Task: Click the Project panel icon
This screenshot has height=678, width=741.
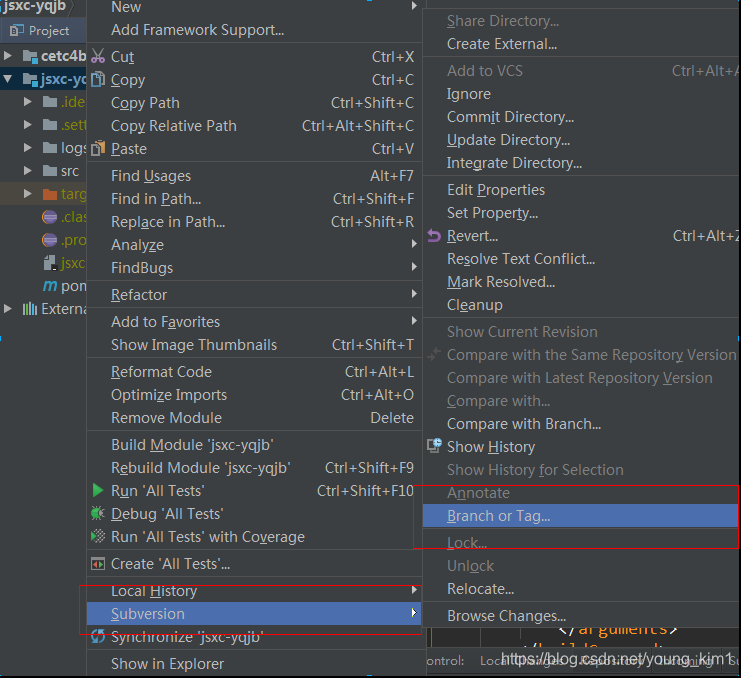Action: [x=17, y=30]
